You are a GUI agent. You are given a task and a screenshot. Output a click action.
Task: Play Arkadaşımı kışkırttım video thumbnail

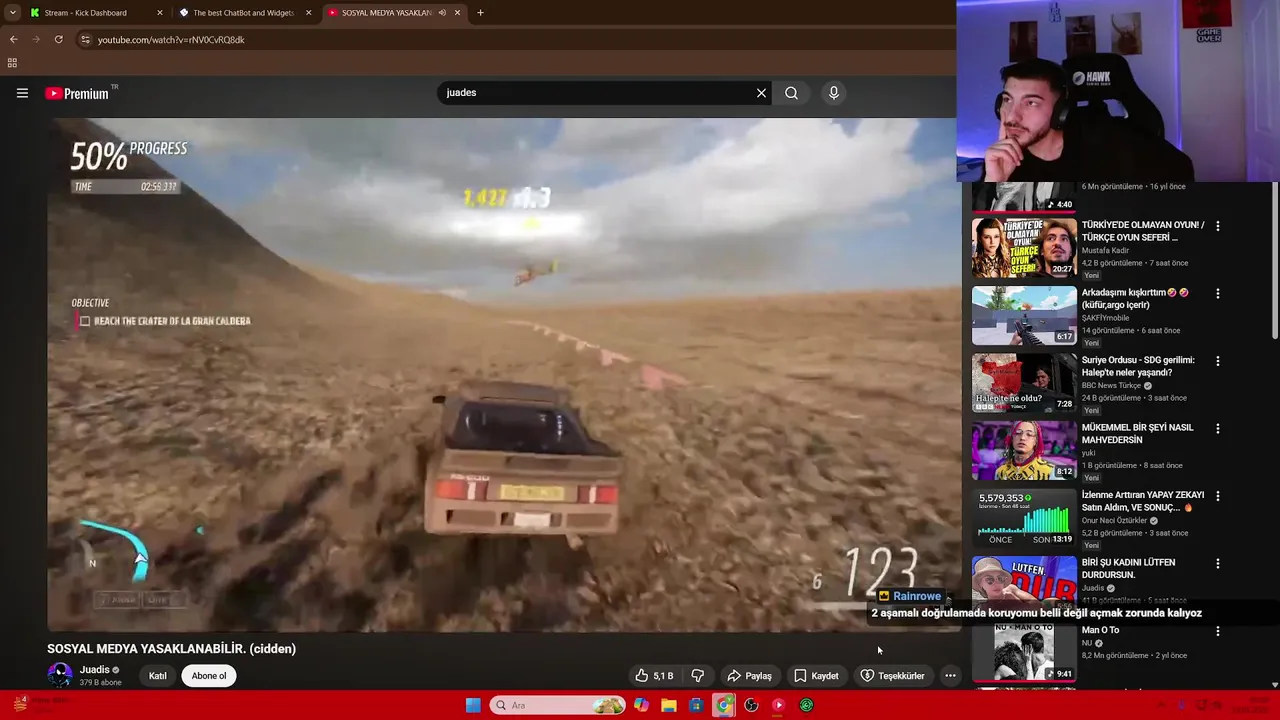point(1024,315)
